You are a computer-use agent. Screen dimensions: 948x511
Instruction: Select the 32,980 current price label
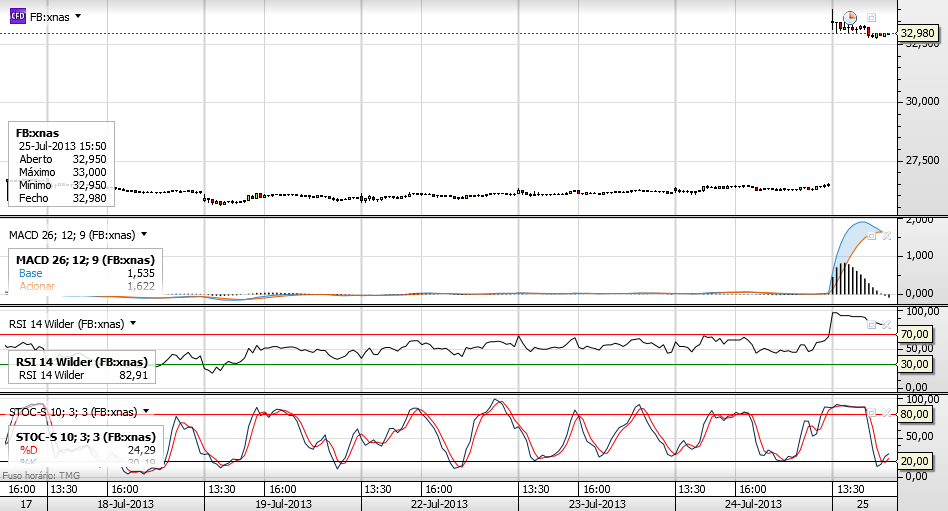pyautogui.click(x=917, y=33)
